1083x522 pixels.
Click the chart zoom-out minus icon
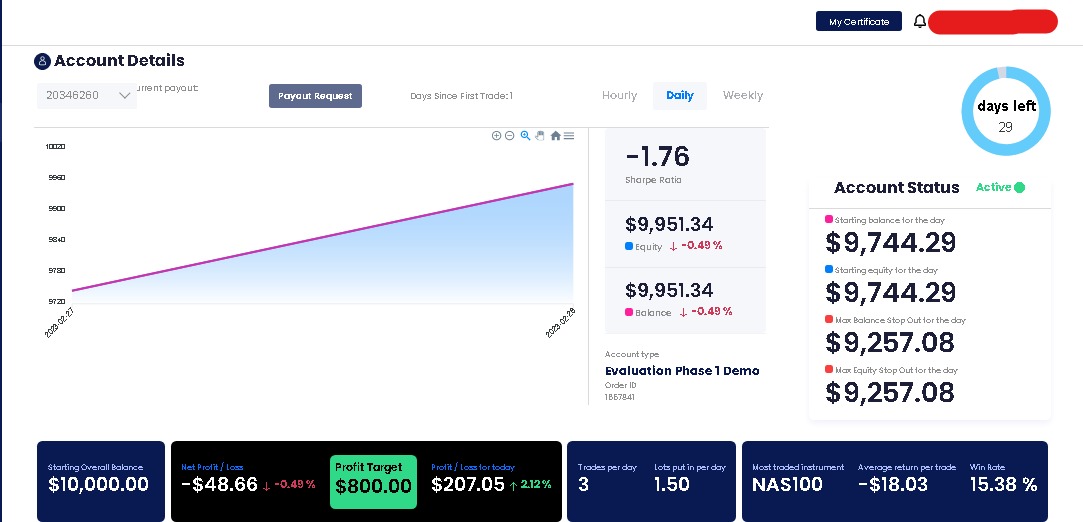coord(510,135)
